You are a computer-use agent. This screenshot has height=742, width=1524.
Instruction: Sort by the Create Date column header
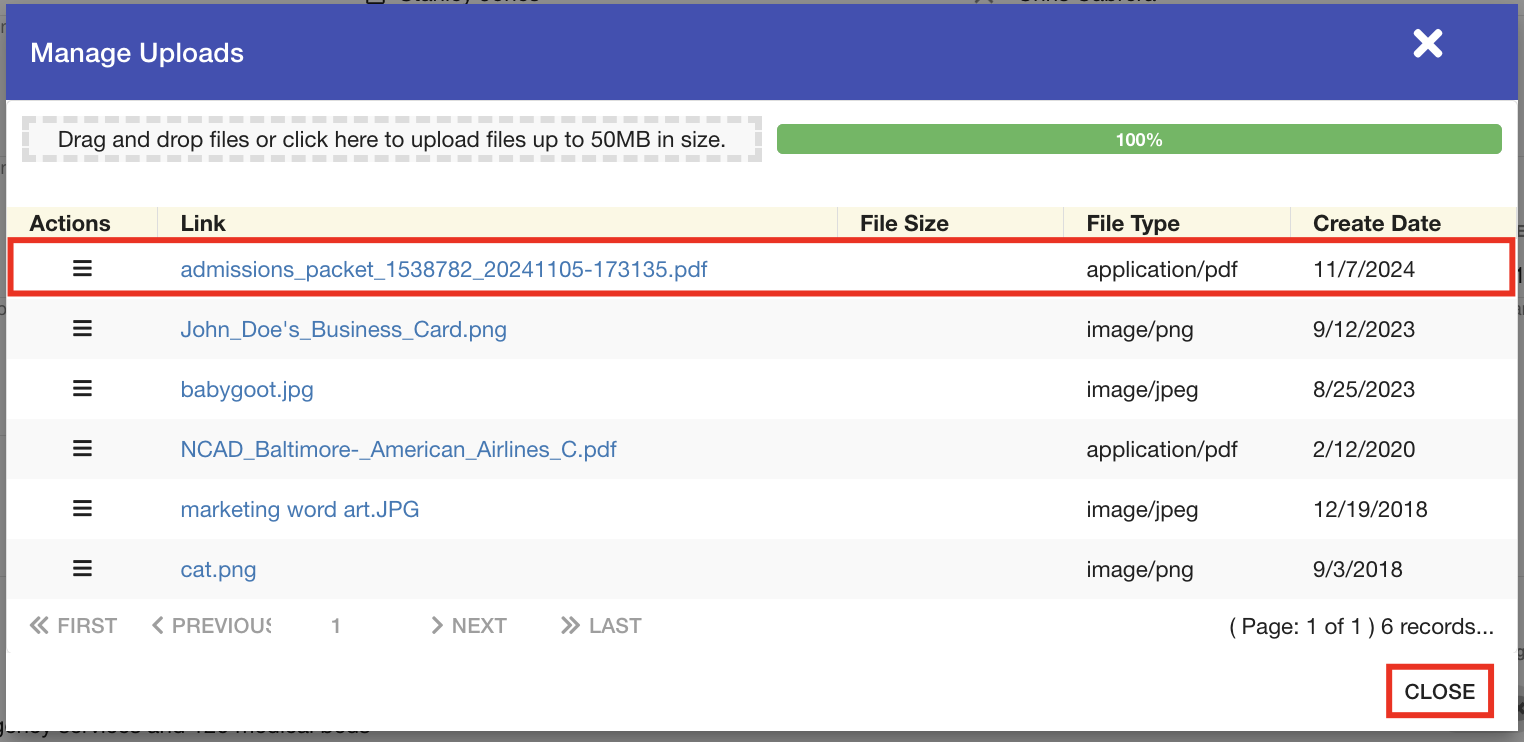pyautogui.click(x=1376, y=223)
